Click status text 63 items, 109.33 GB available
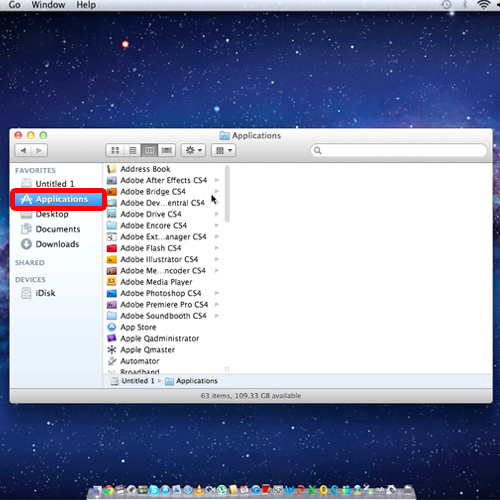500x500 pixels. 251,396
